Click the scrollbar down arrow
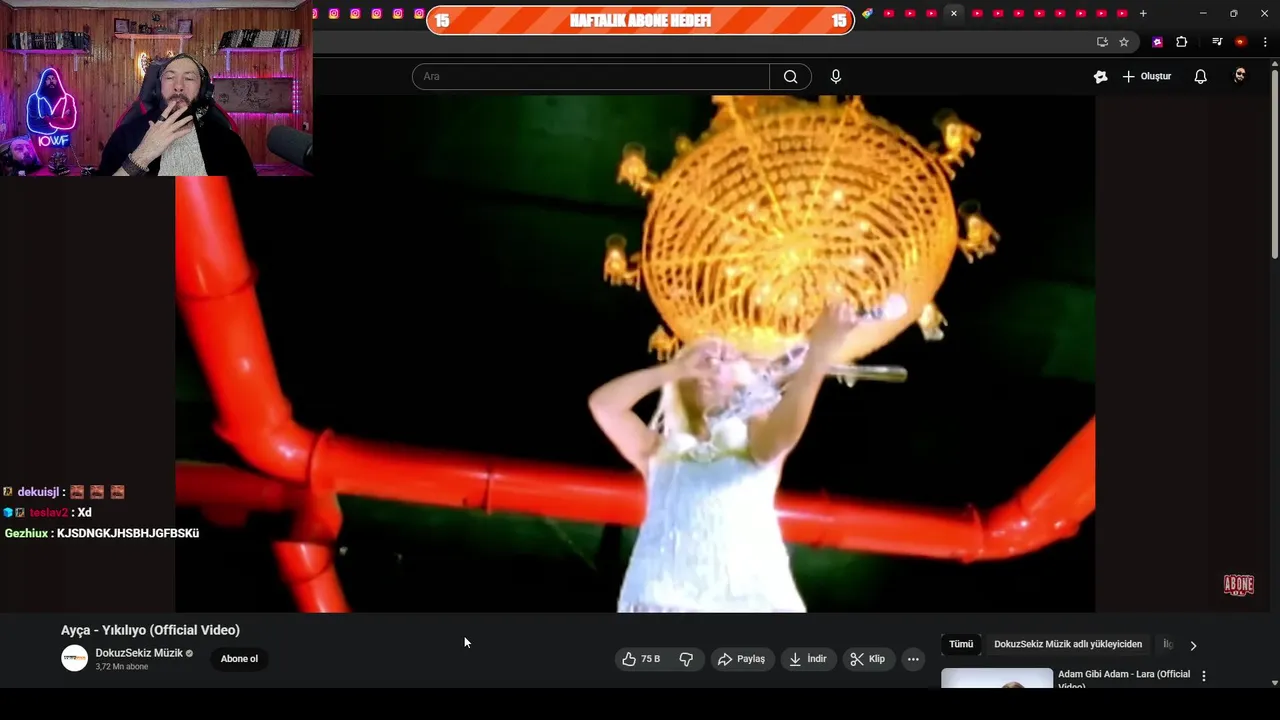1280x720 pixels. point(1274,683)
